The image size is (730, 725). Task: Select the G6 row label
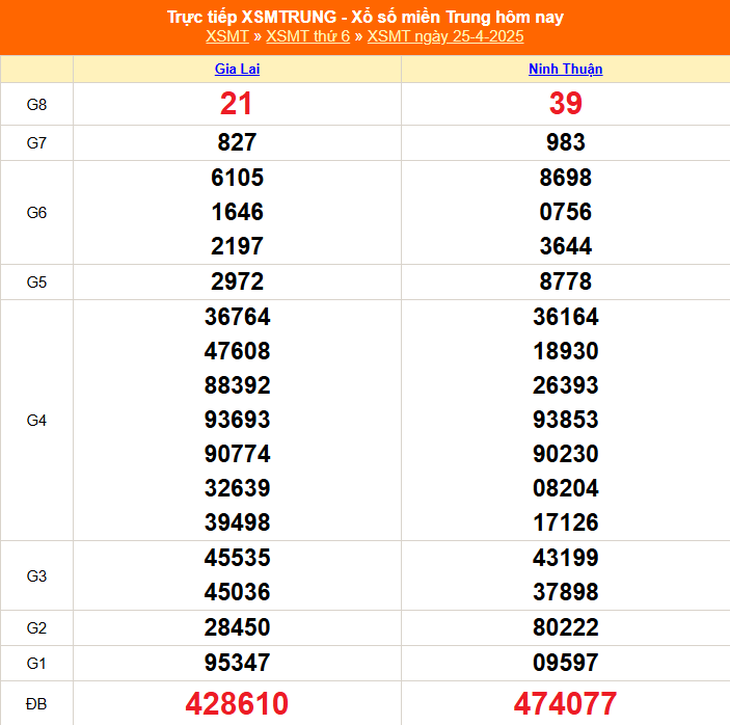tap(37, 213)
